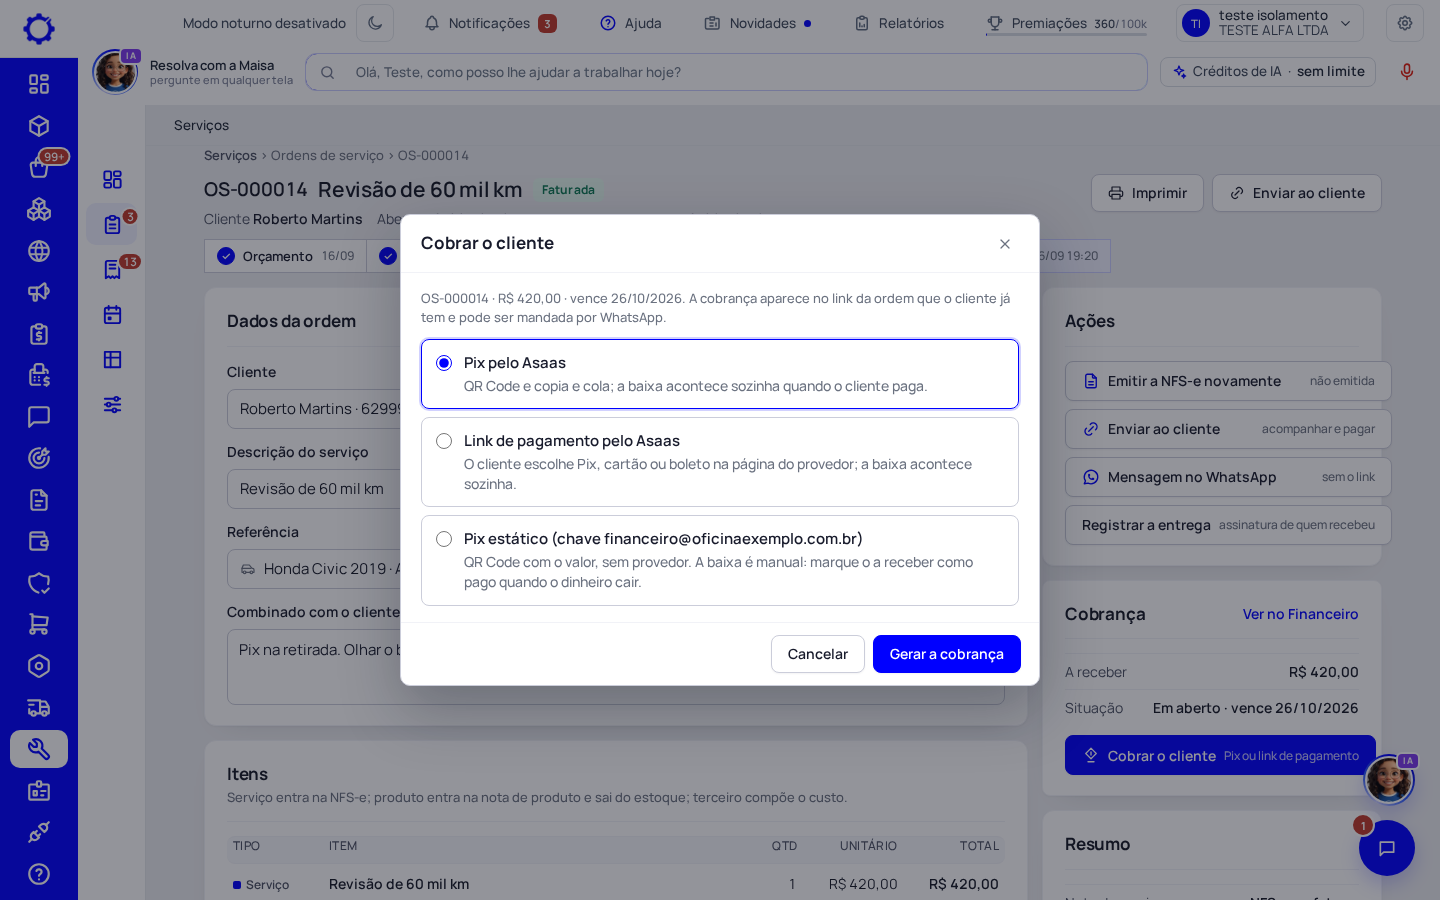The image size is (1440, 900).
Task: Open Créditos de IA indicator
Action: (1268, 72)
